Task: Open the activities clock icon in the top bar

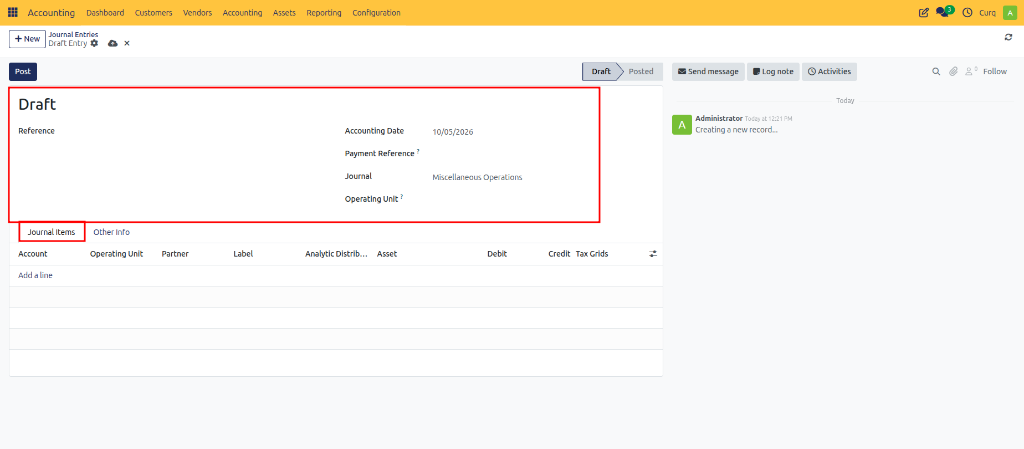Action: point(967,12)
